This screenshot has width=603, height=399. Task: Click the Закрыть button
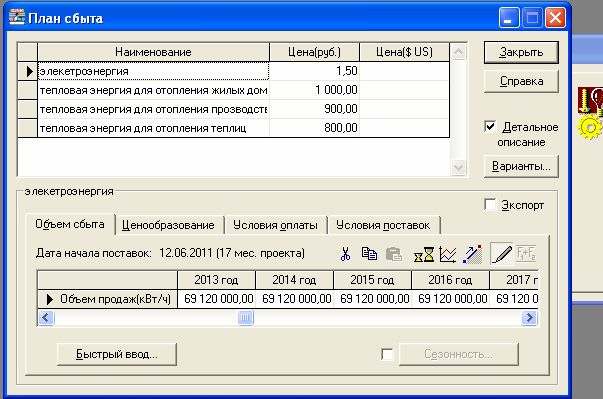(x=521, y=52)
